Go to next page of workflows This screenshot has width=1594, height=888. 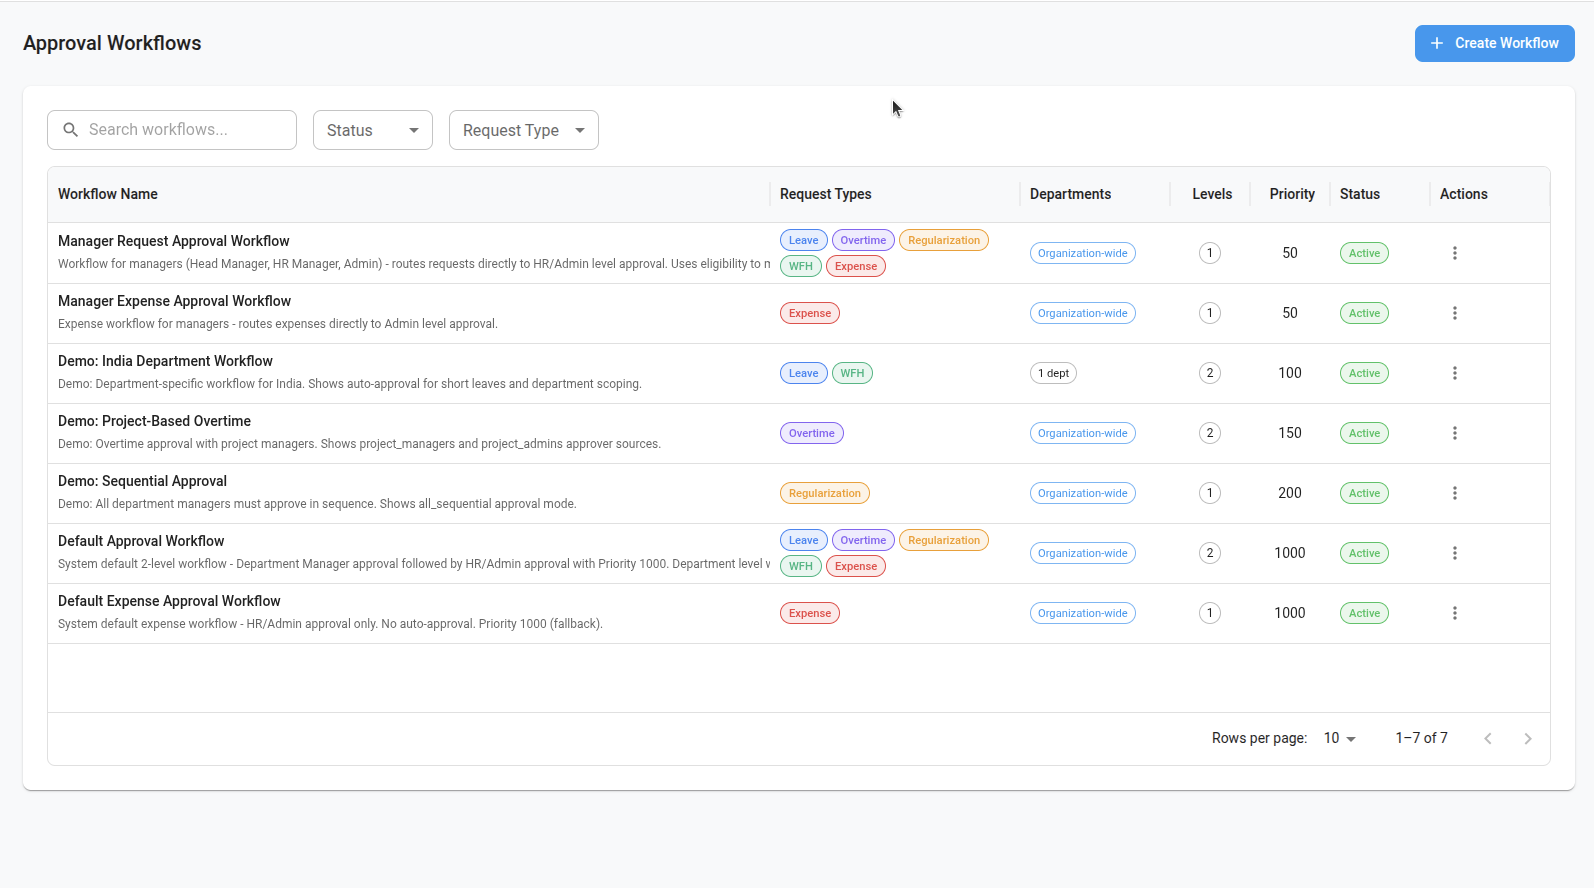coord(1527,738)
